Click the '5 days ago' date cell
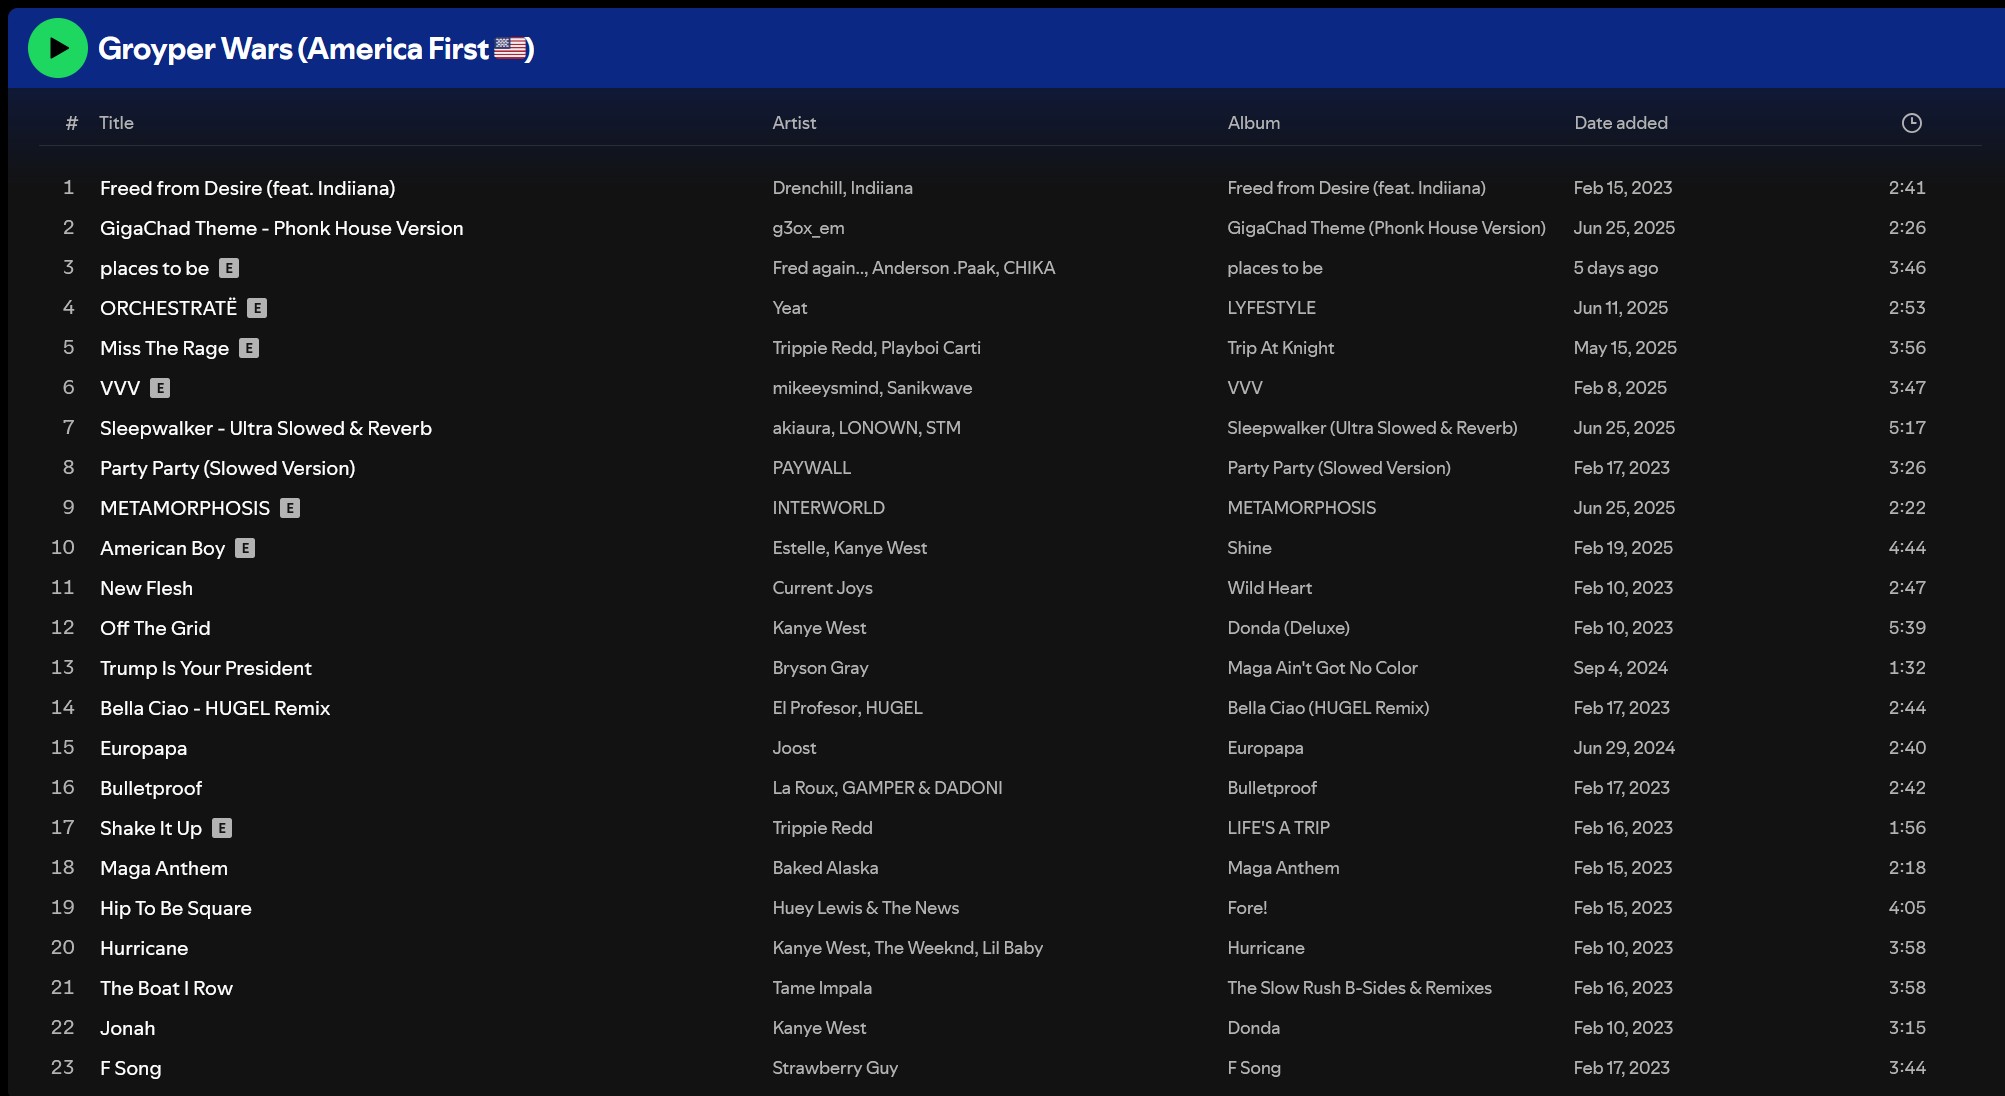The image size is (2005, 1096). pyautogui.click(x=1615, y=268)
